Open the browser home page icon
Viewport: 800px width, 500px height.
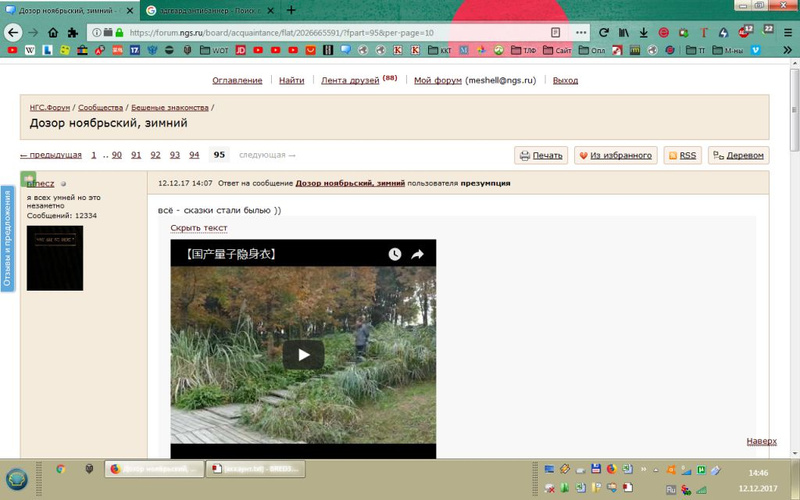pos(73,32)
